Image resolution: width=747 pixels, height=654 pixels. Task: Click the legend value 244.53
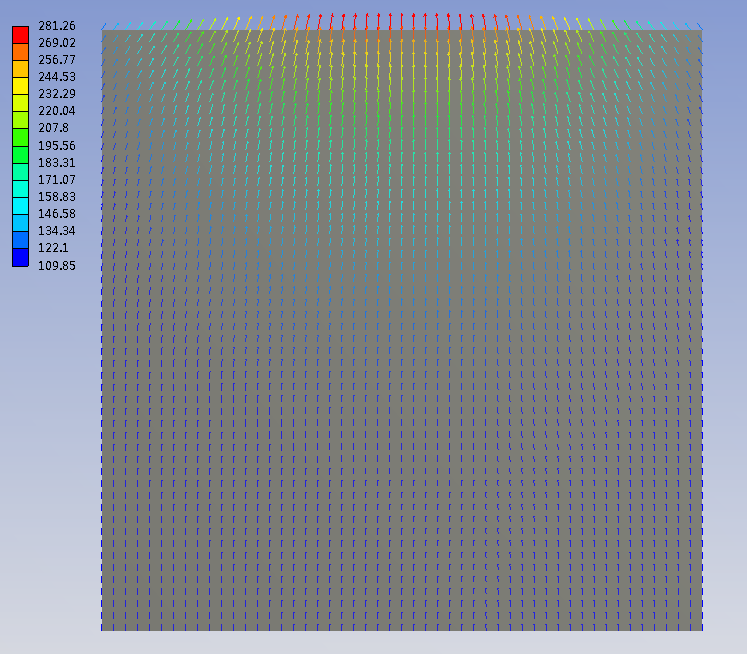click(x=57, y=77)
